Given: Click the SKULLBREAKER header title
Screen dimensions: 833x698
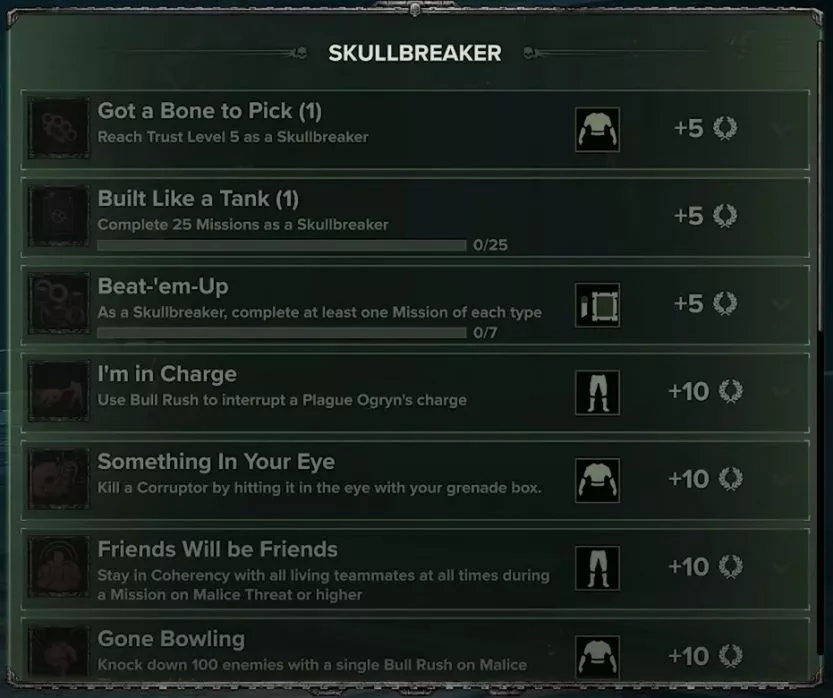Looking at the screenshot, I should click(416, 53).
